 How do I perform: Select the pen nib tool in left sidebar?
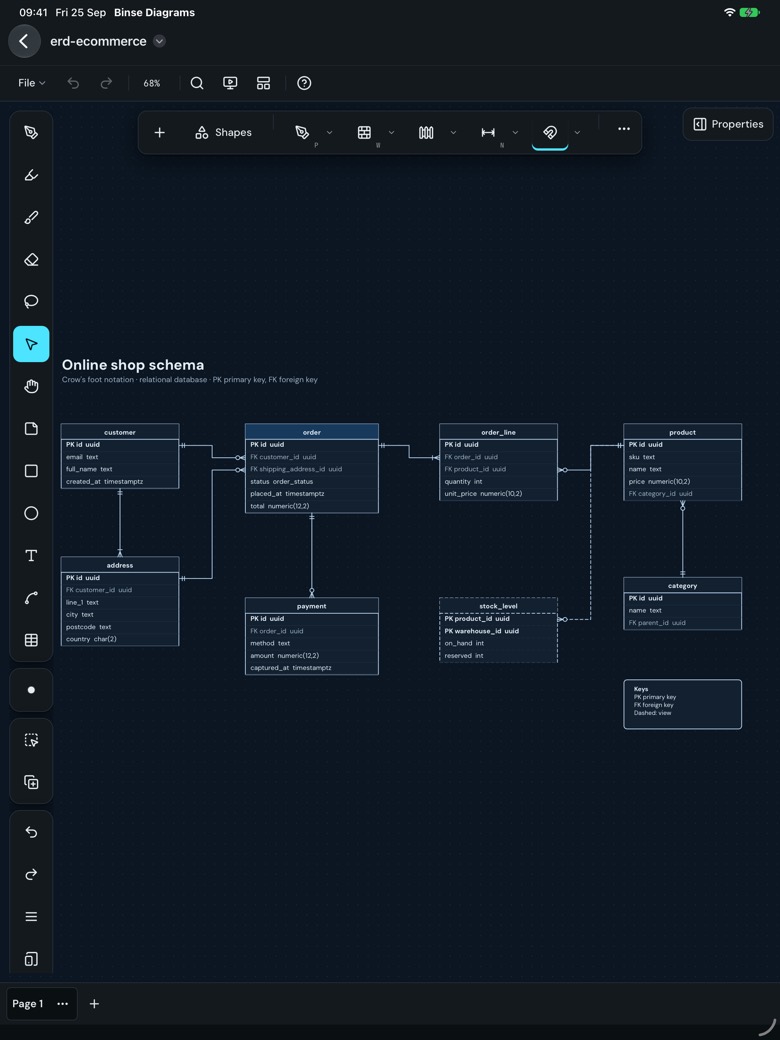[31, 133]
